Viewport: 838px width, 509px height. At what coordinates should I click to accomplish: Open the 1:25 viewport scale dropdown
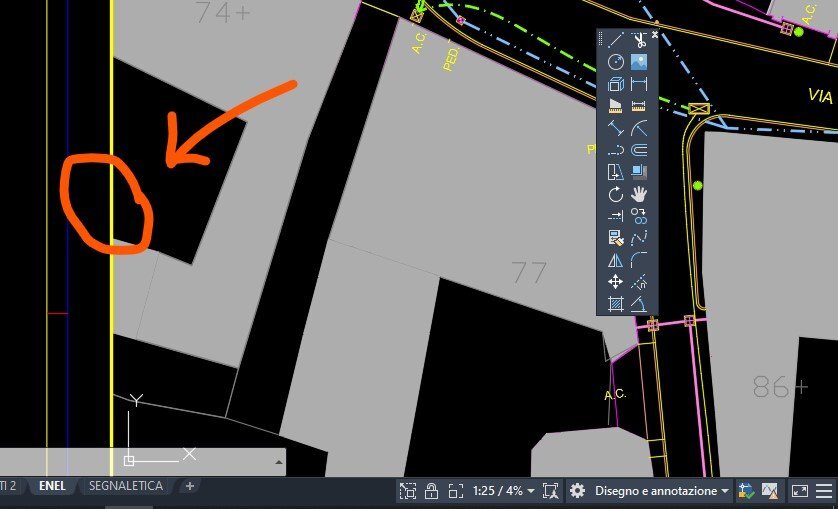(504, 490)
